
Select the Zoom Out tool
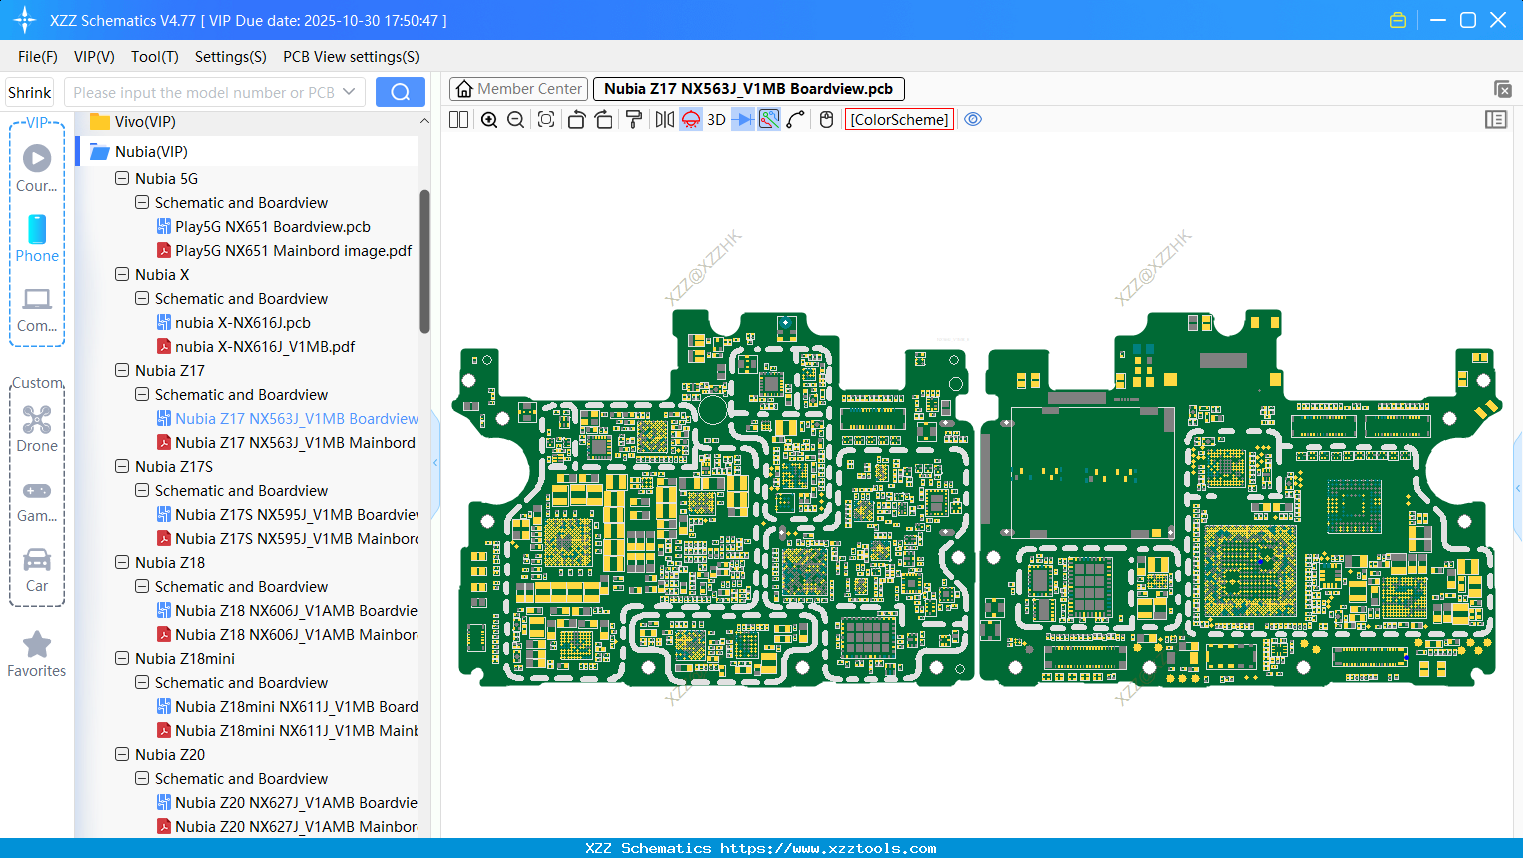point(515,119)
